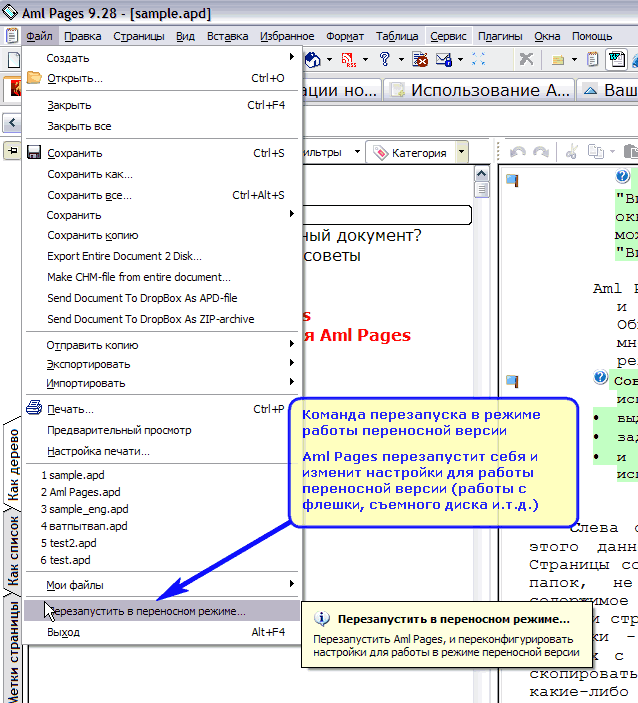Screen dimensions: 638x703
Task: Click the empty search field in tree panel
Action: (x=386, y=214)
